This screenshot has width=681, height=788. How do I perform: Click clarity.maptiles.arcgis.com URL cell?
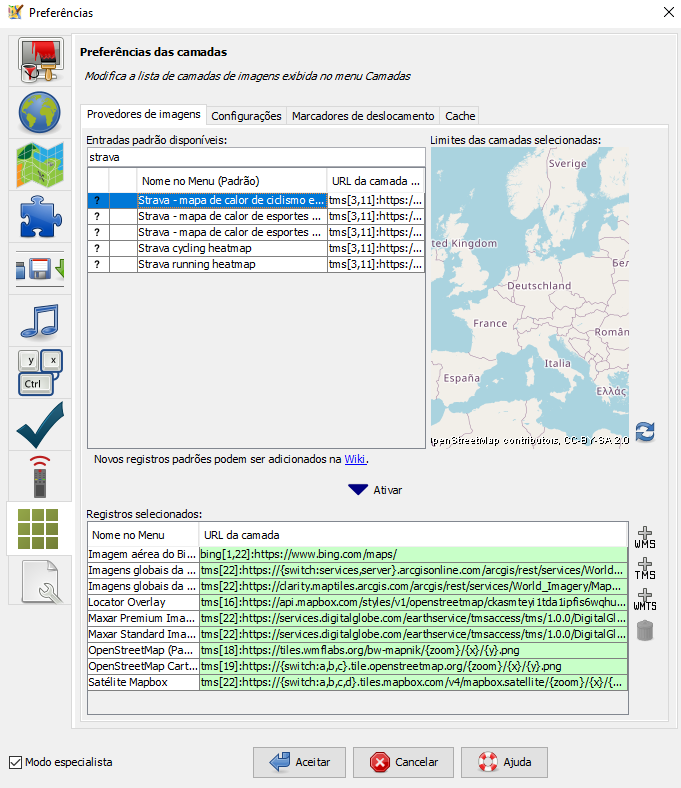414,586
